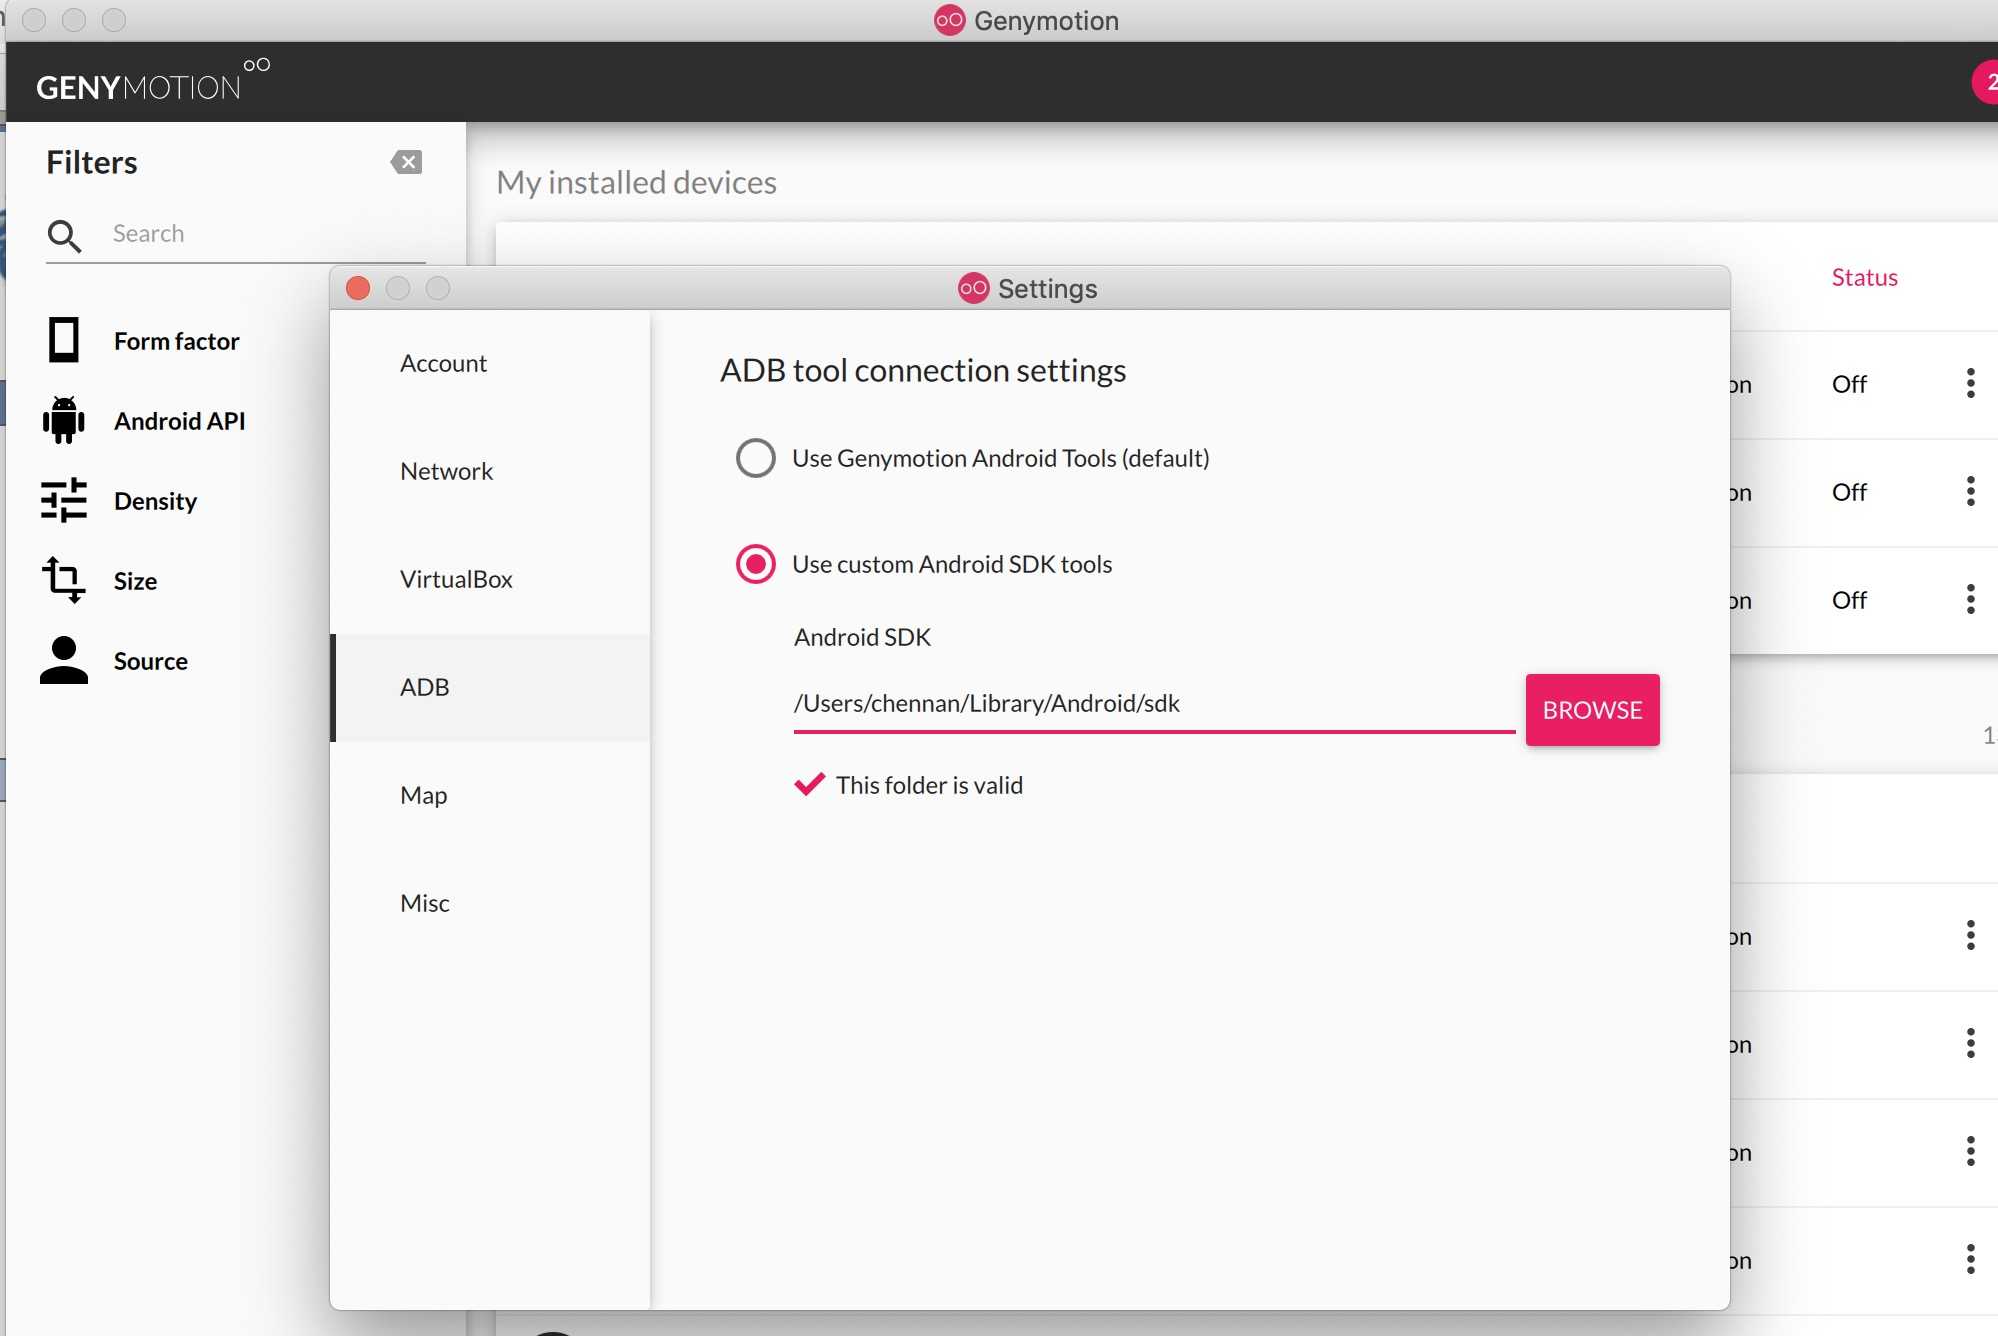This screenshot has height=1336, width=1998.
Task: Open the Network settings tab
Action: click(x=447, y=470)
